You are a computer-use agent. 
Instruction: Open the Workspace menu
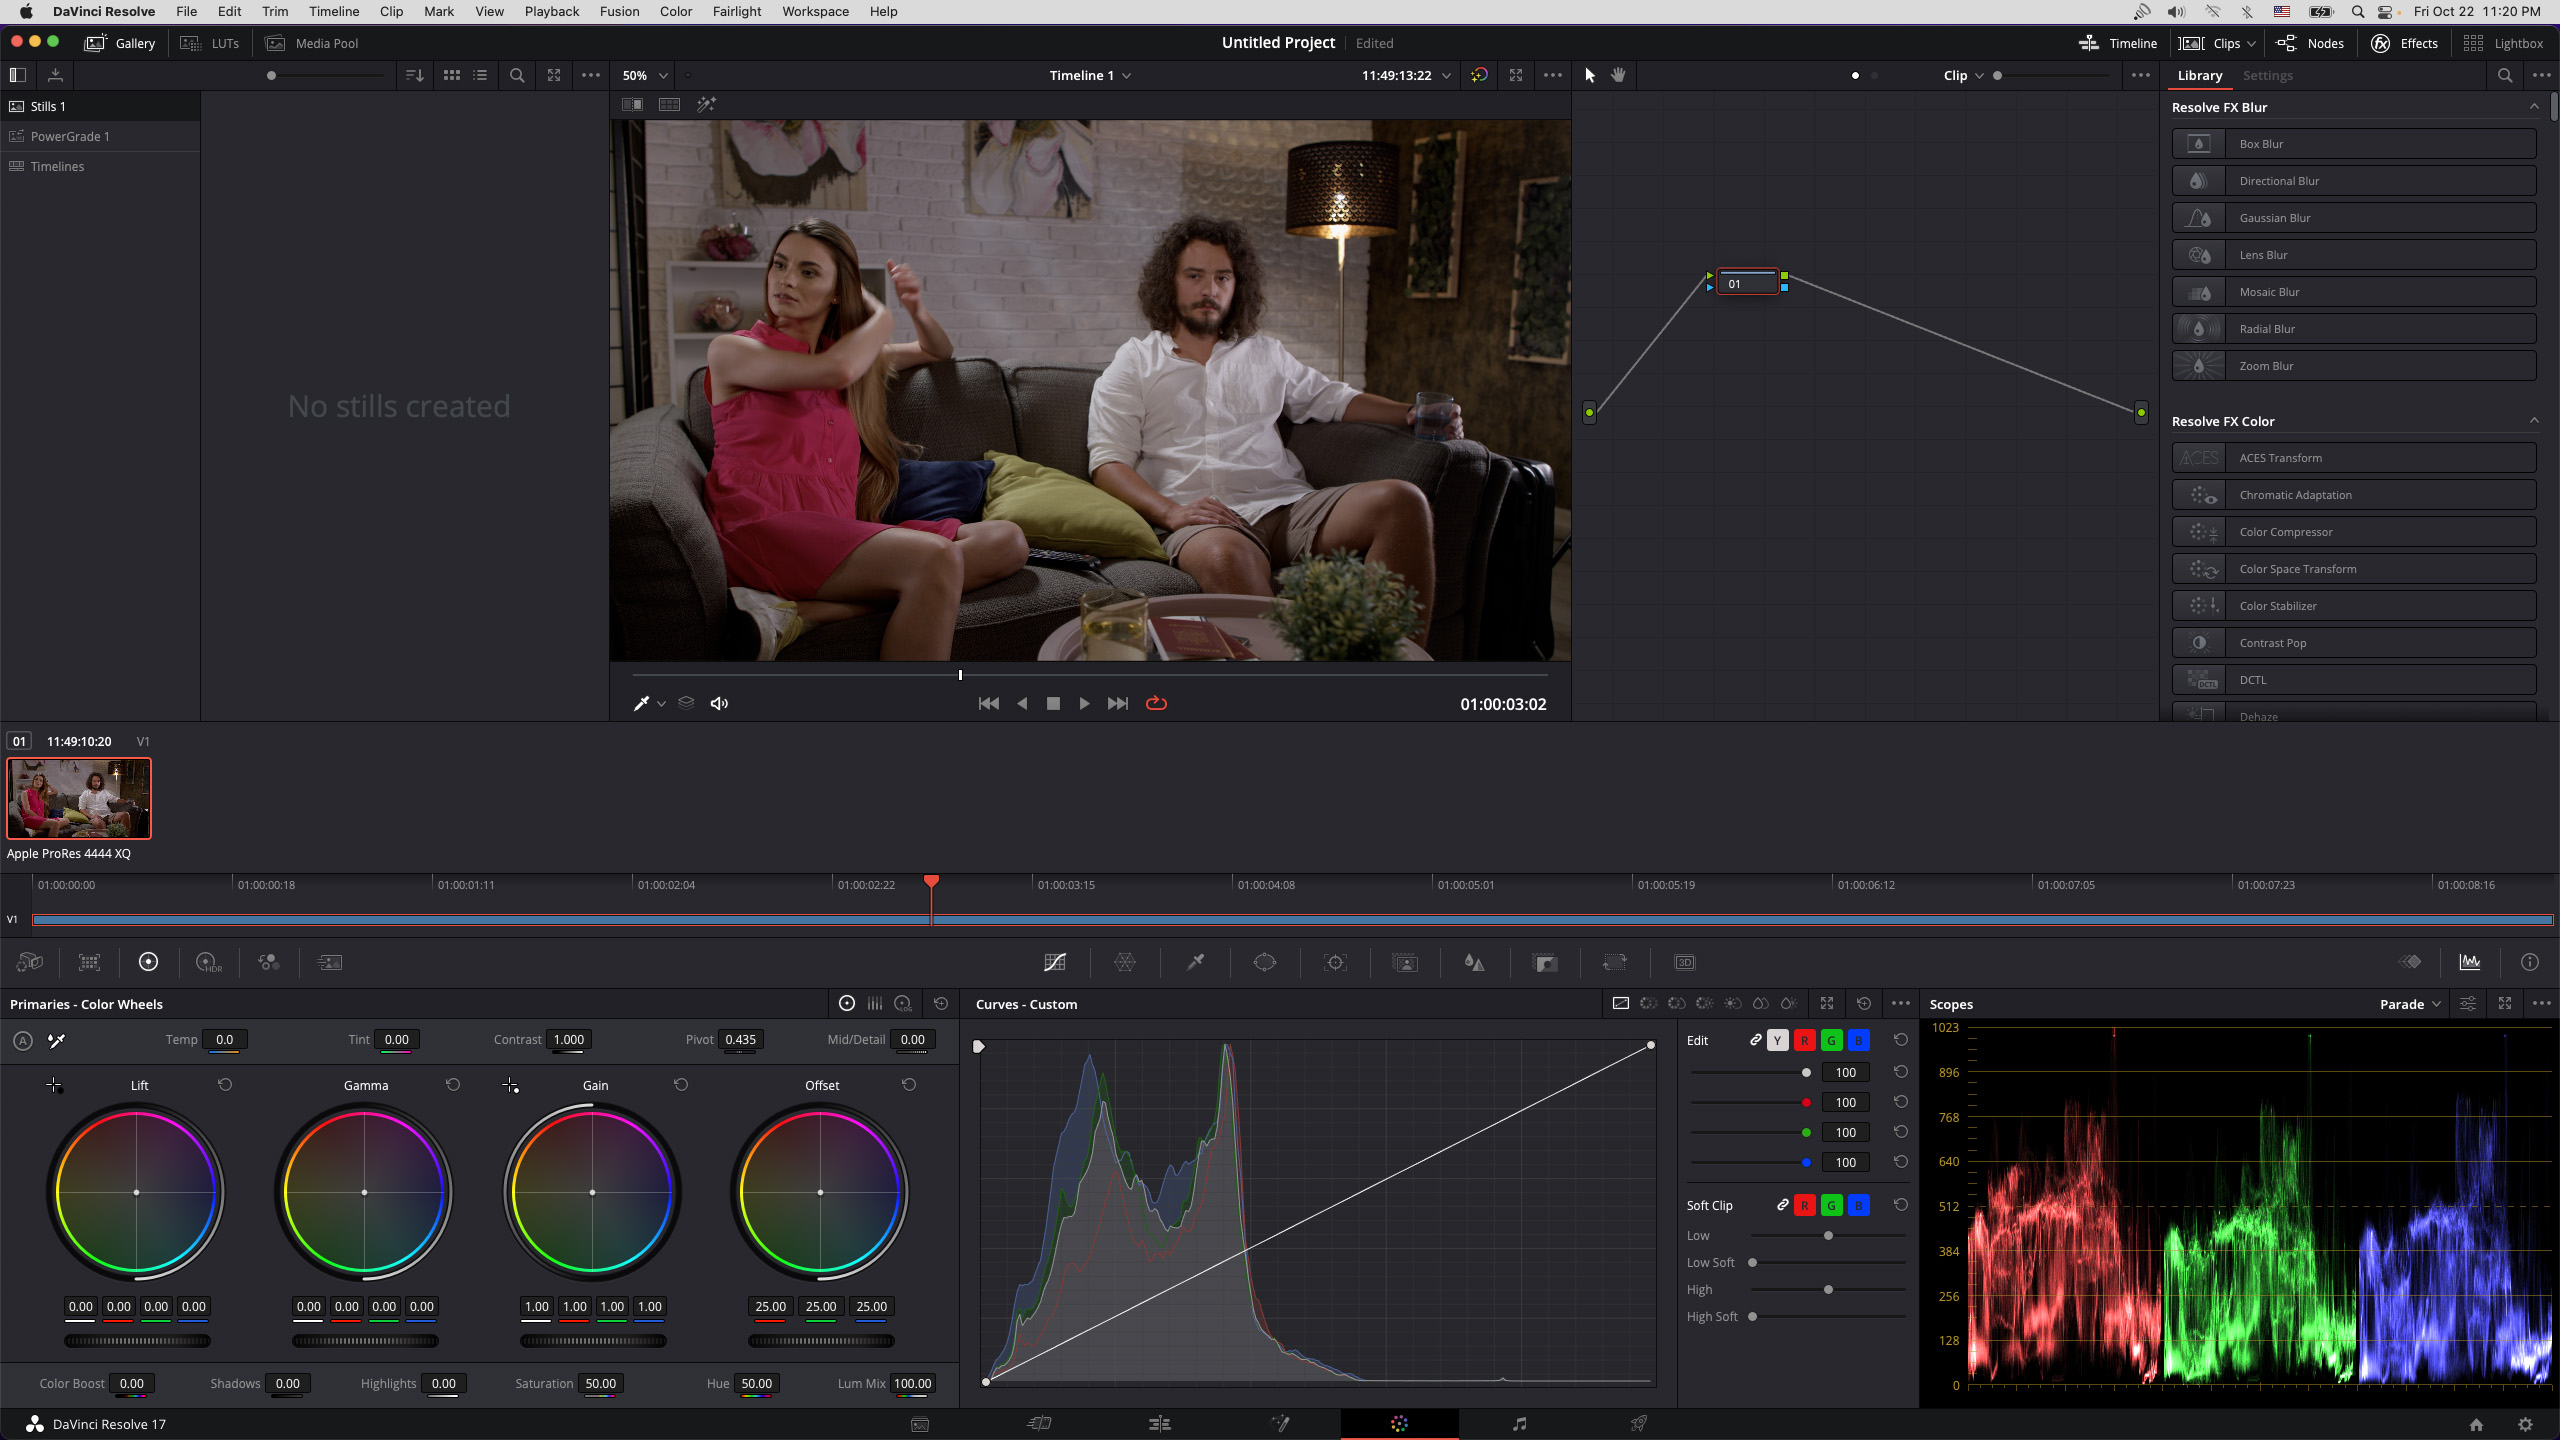click(815, 11)
